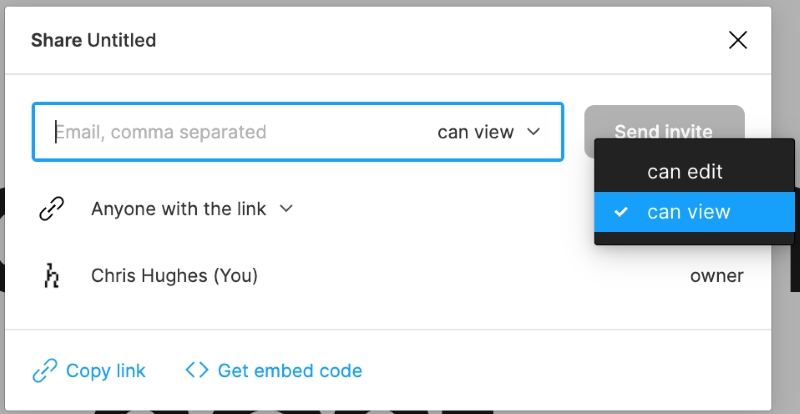800x414 pixels.
Task: Choose can view in the permission menu
Action: [x=694, y=212]
